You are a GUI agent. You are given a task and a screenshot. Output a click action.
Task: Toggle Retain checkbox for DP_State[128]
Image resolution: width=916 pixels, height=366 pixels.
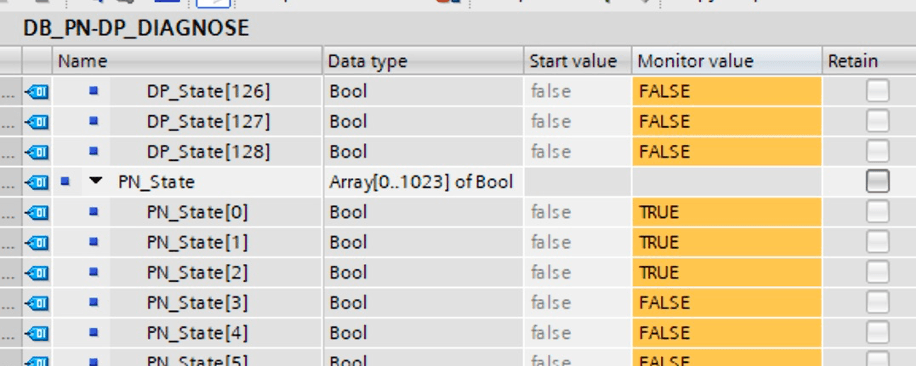877,152
